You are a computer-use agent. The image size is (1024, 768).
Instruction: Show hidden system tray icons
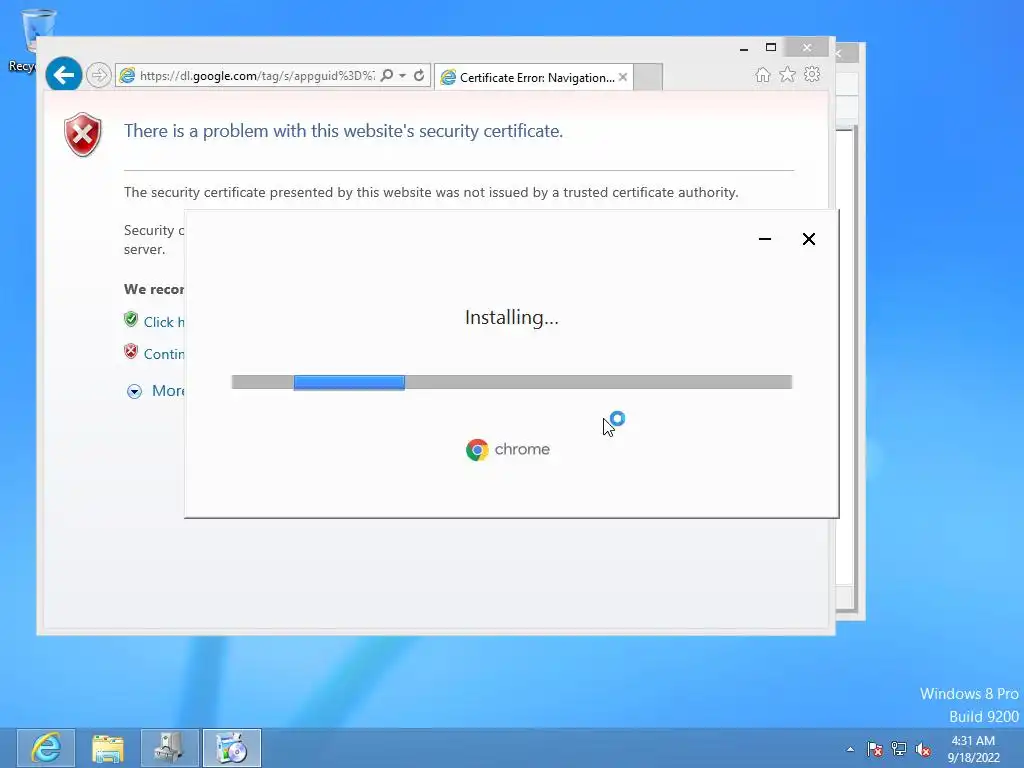tap(850, 749)
